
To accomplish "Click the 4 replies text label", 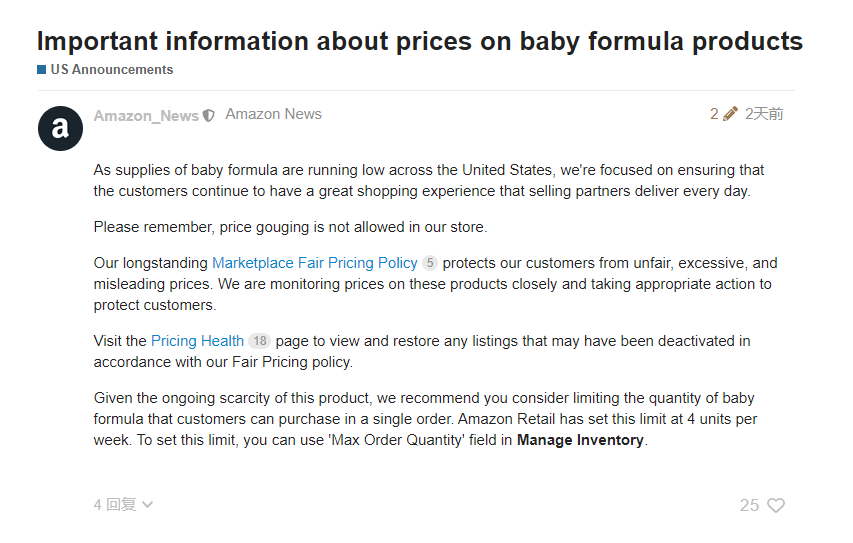I will [x=114, y=505].
